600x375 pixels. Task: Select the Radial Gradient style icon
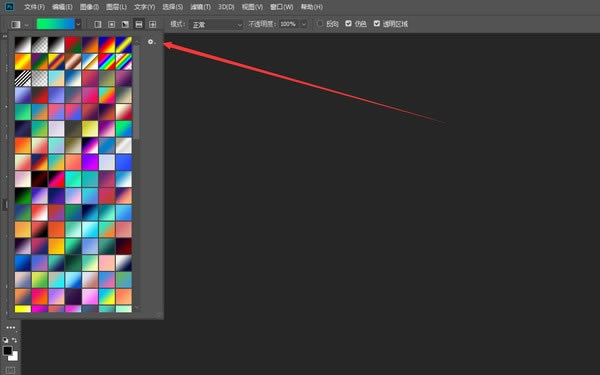pyautogui.click(x=111, y=24)
